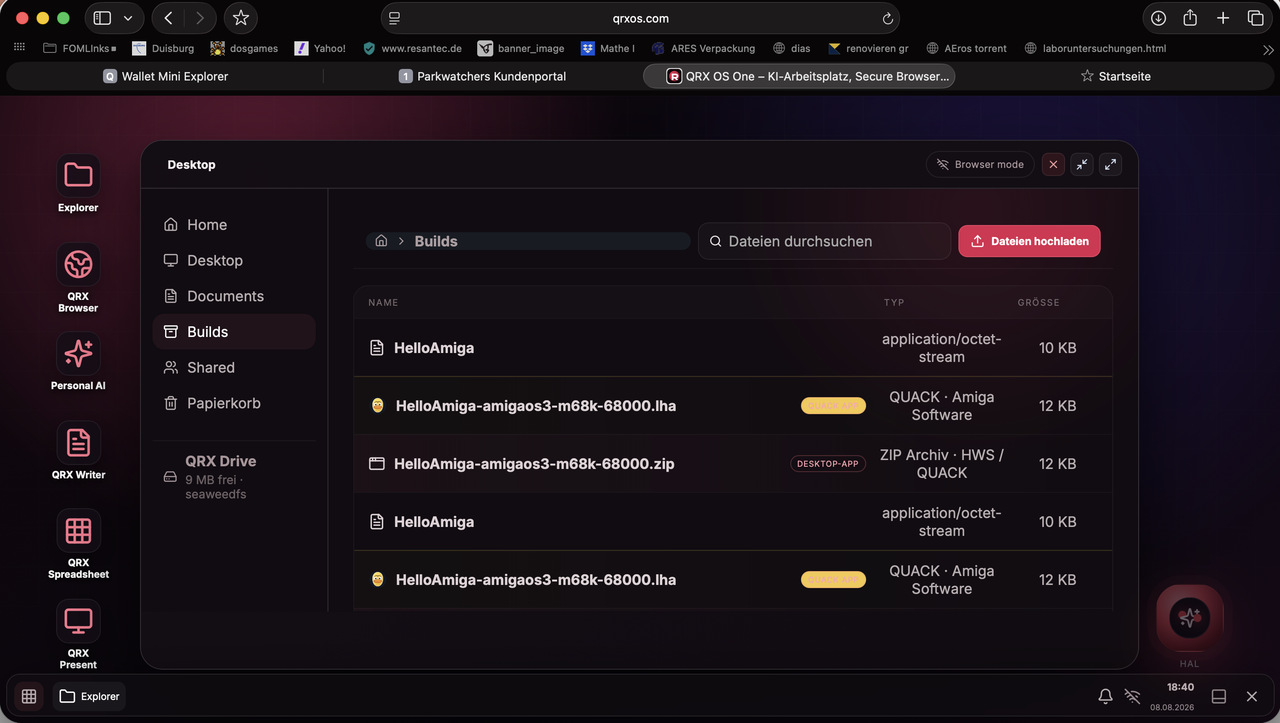Switch the QRX window to fullscreen

point(1110,165)
